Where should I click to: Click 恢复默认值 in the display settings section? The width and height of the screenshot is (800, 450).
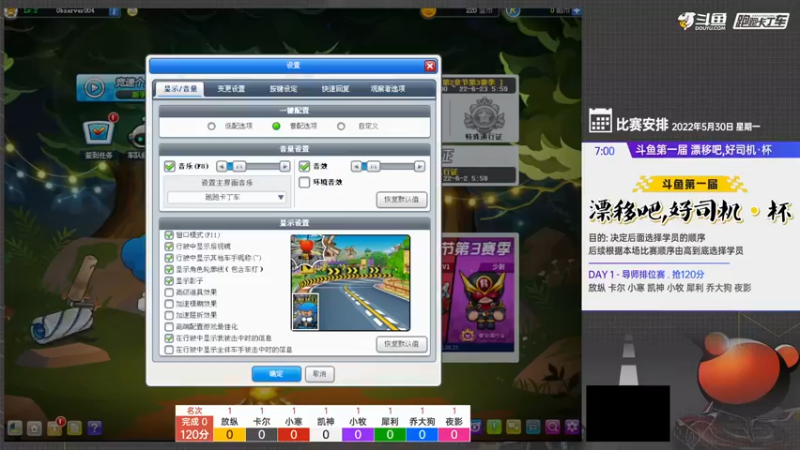[402, 344]
